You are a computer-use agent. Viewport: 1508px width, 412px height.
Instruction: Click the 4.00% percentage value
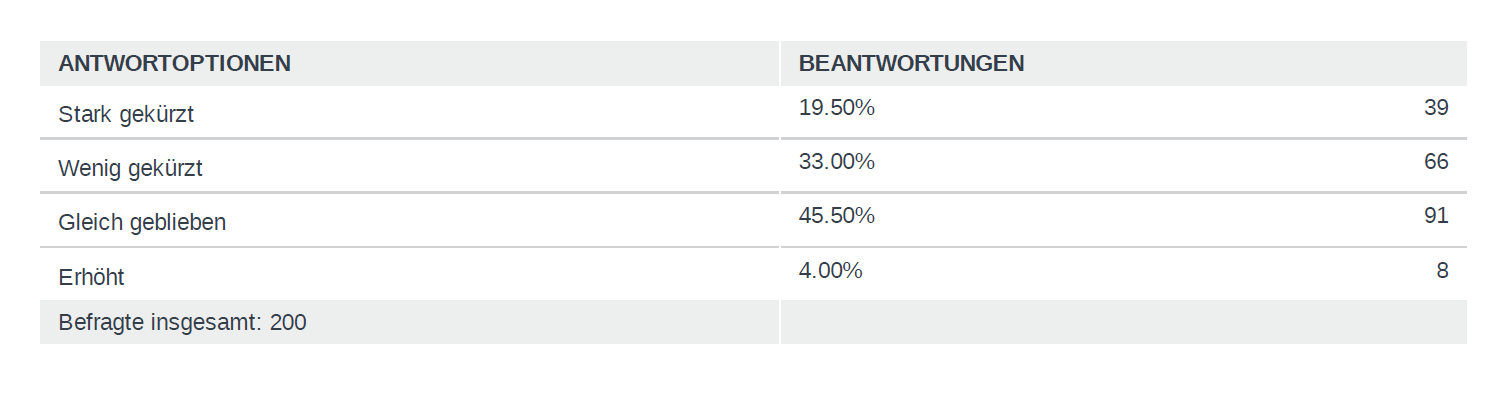tap(831, 270)
